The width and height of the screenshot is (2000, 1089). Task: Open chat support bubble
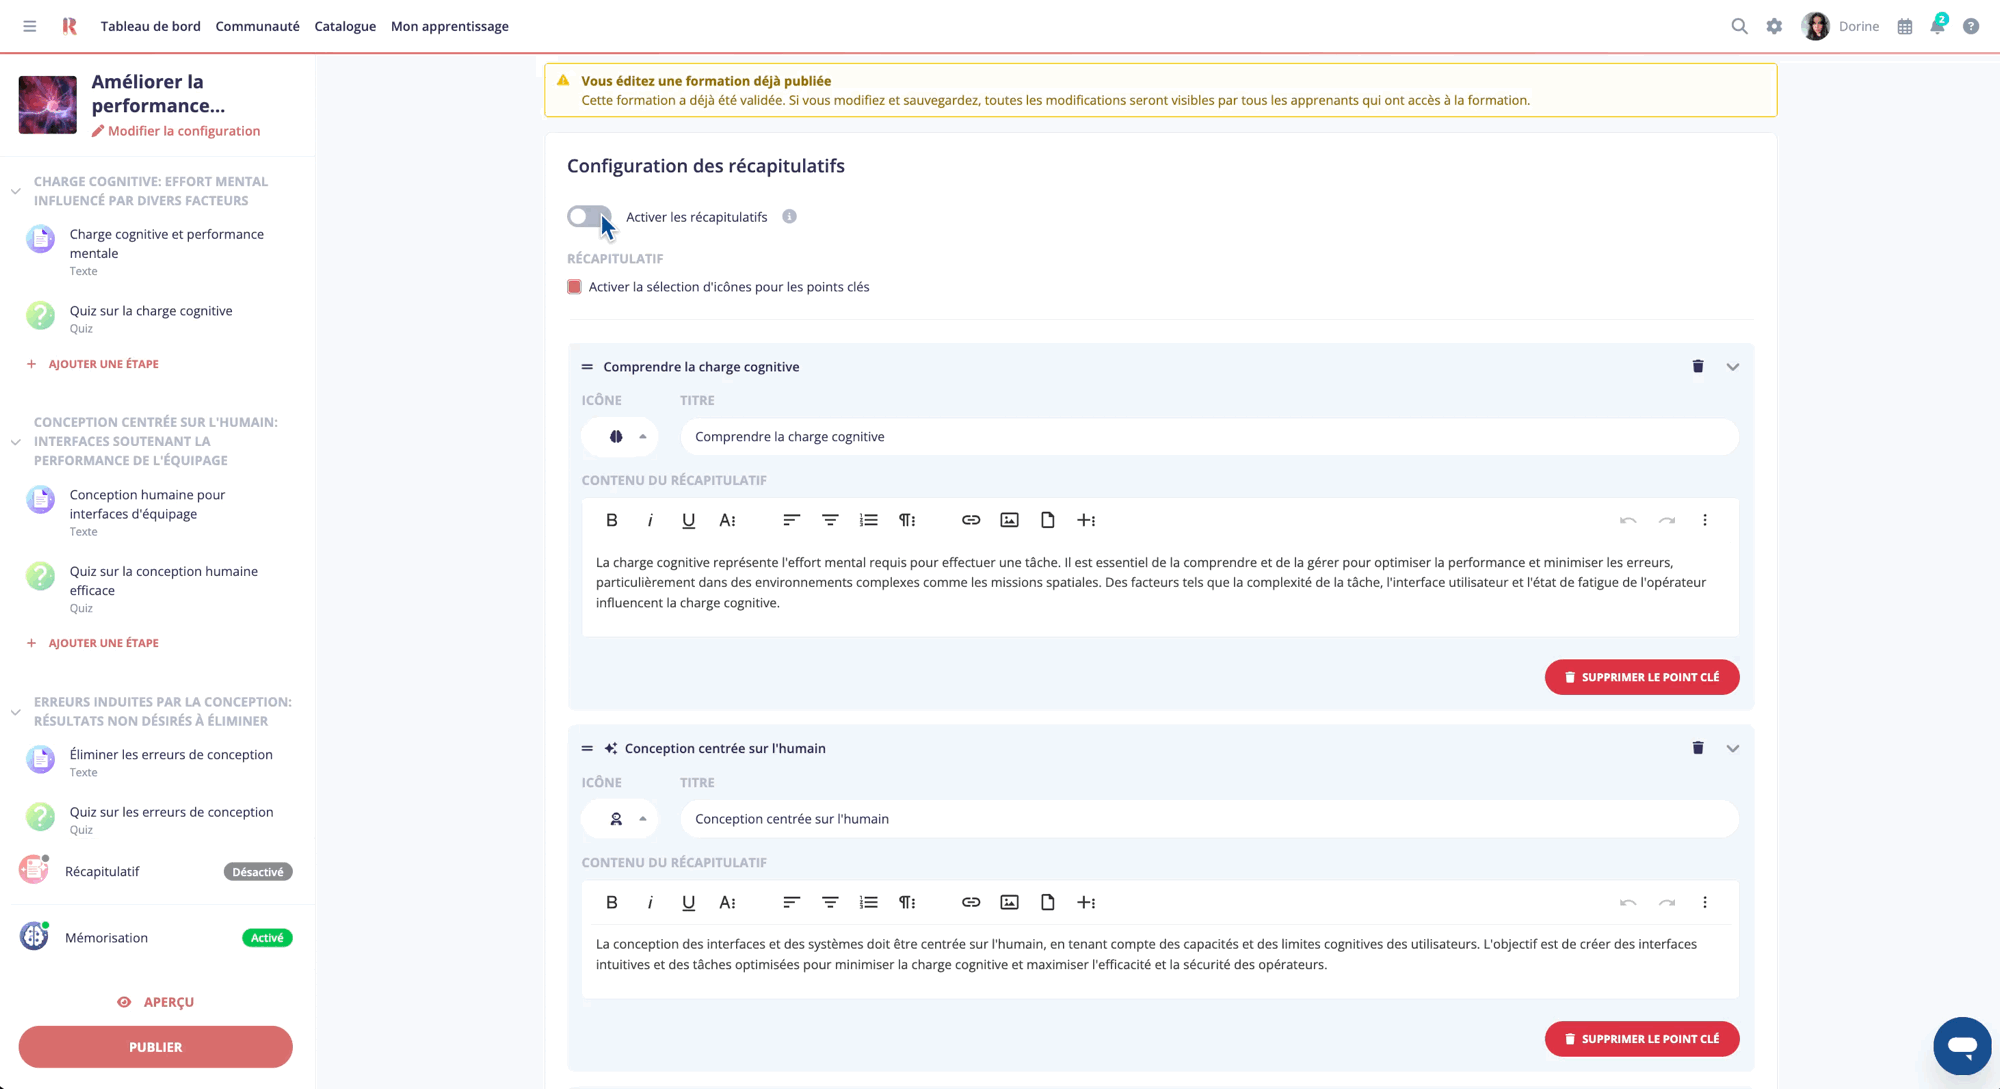pyautogui.click(x=1961, y=1046)
